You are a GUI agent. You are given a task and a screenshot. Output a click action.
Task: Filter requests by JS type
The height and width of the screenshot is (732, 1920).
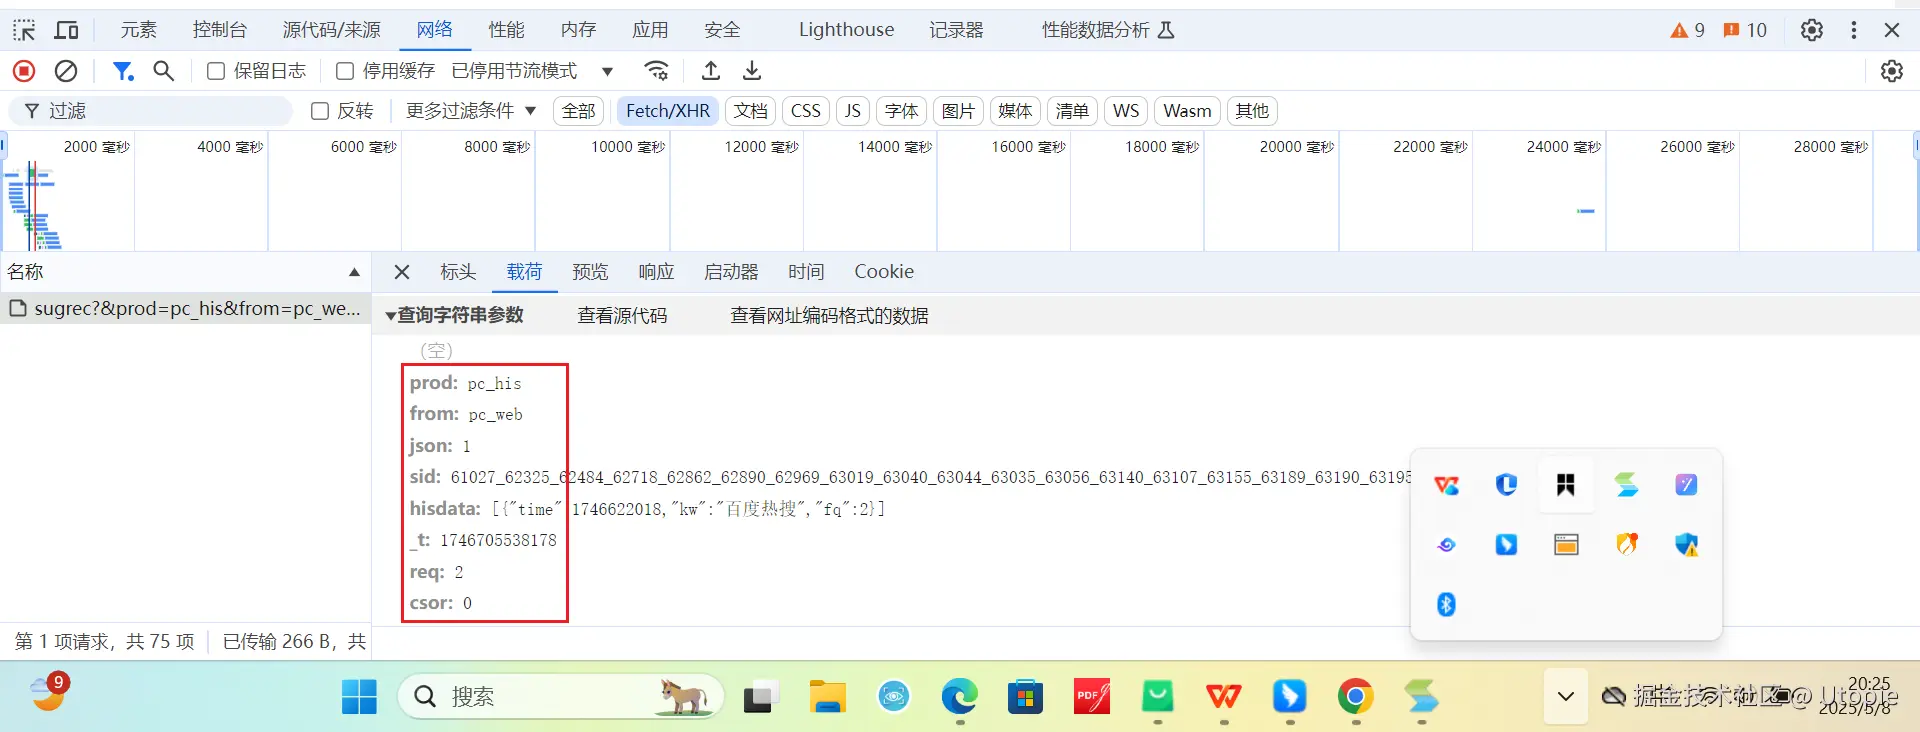pyautogui.click(x=852, y=111)
